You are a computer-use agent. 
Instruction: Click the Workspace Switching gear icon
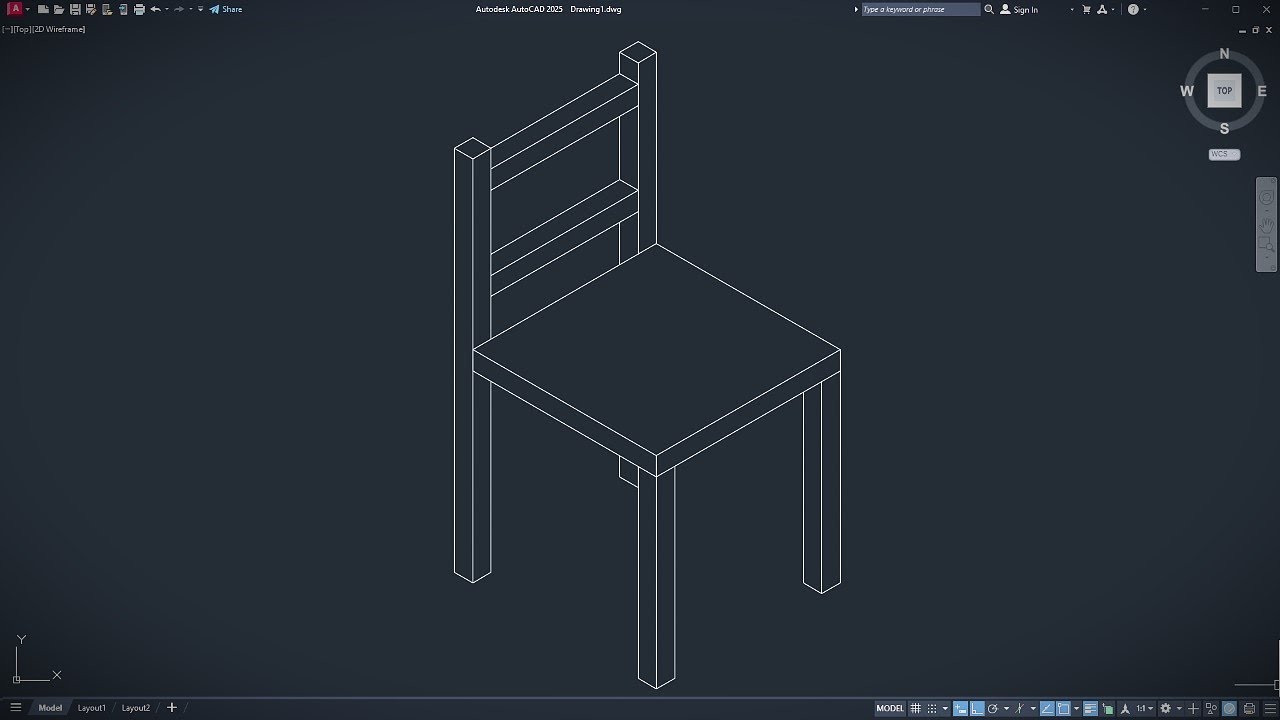coord(1165,708)
